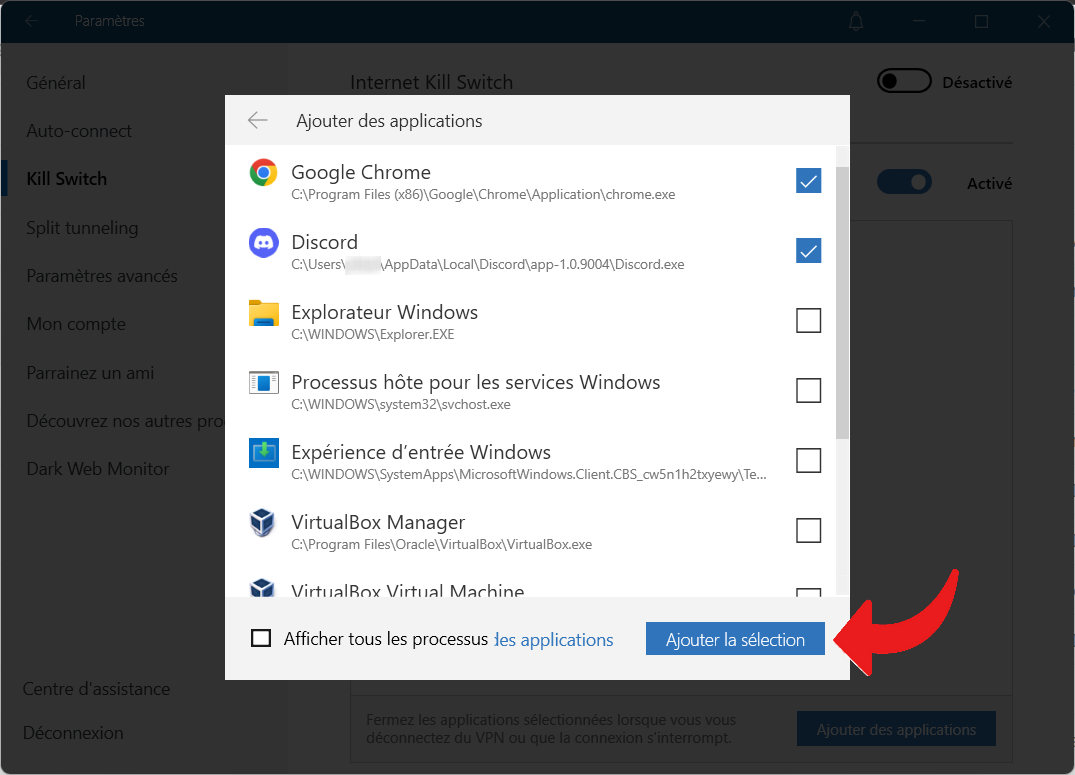Select Explorateur Windows application name
Viewport: 1075px width, 775px height.
click(385, 312)
